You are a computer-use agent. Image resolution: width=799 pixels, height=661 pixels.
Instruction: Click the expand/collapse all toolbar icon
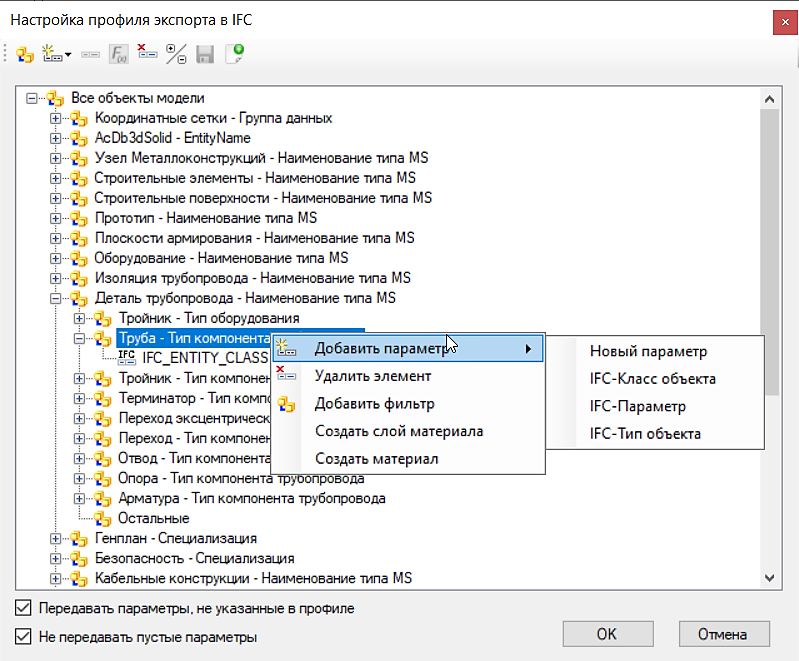[x=176, y=54]
